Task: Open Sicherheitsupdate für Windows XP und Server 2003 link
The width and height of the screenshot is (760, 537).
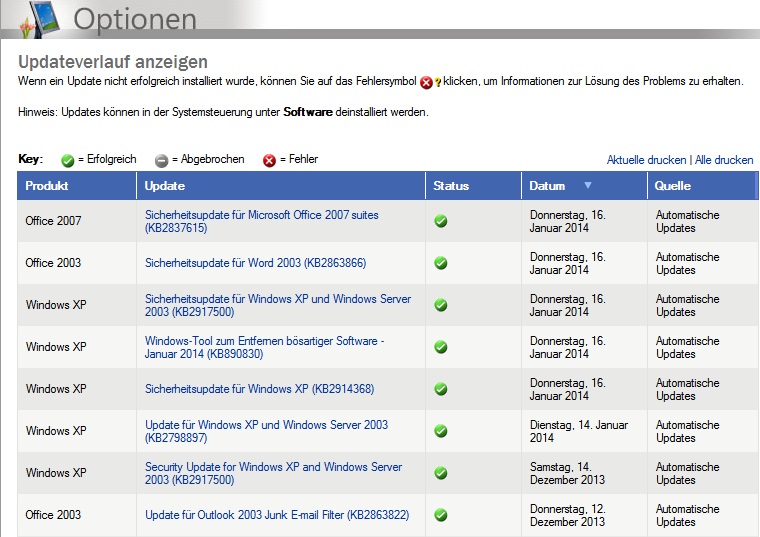Action: click(278, 305)
